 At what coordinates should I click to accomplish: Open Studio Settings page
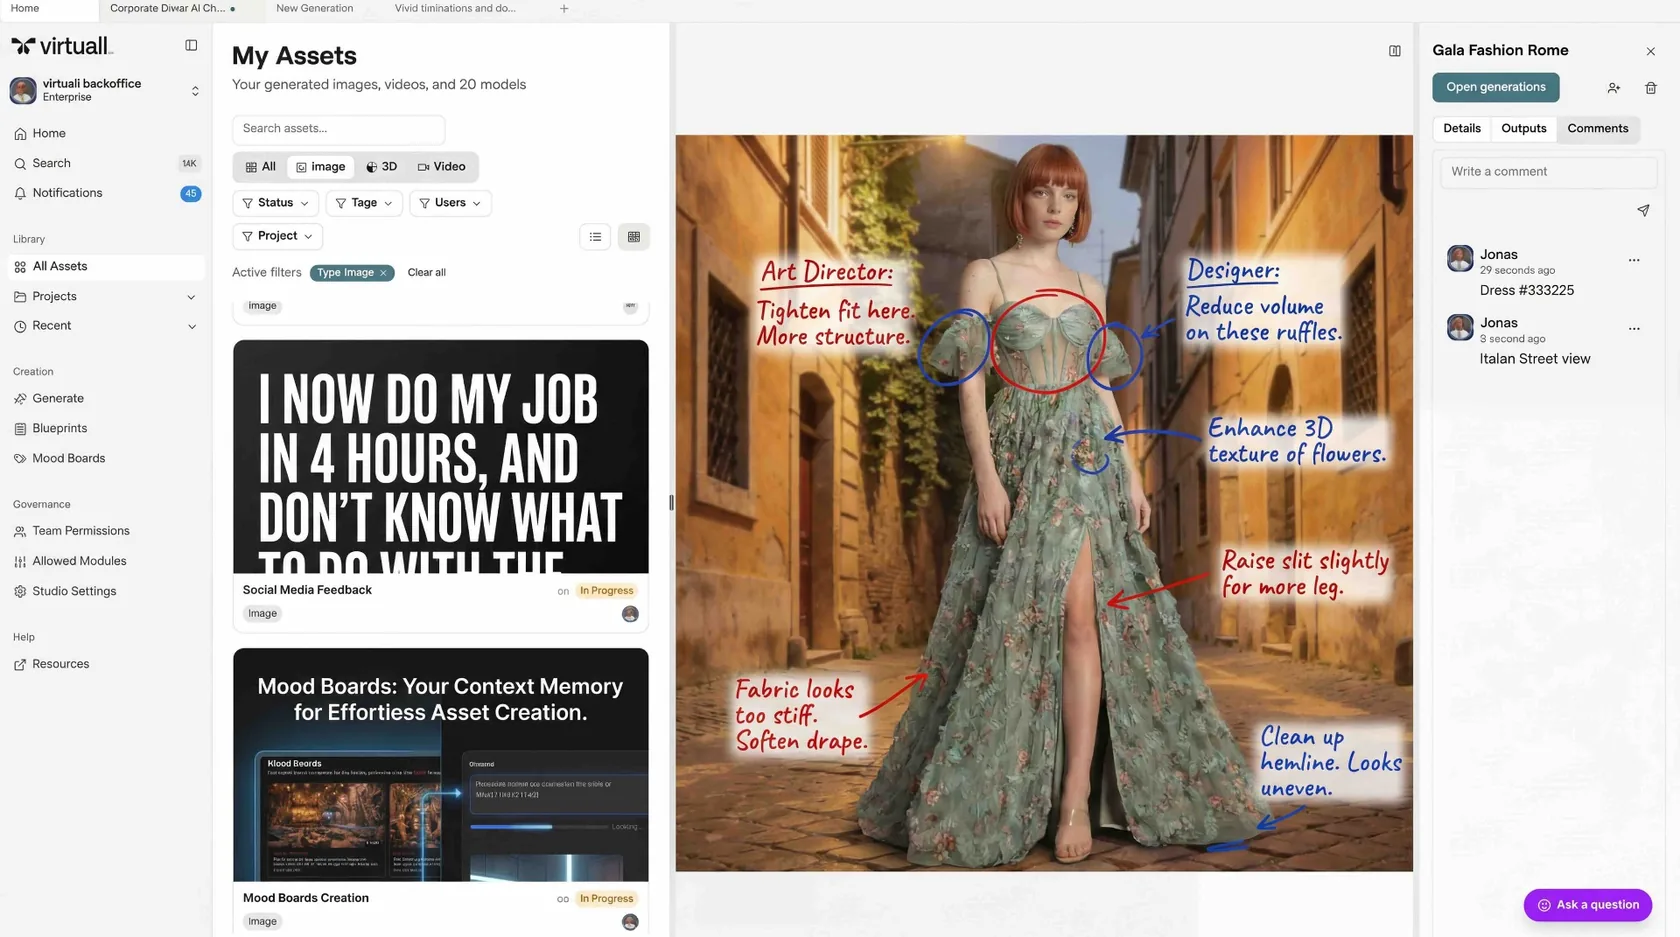click(x=74, y=591)
